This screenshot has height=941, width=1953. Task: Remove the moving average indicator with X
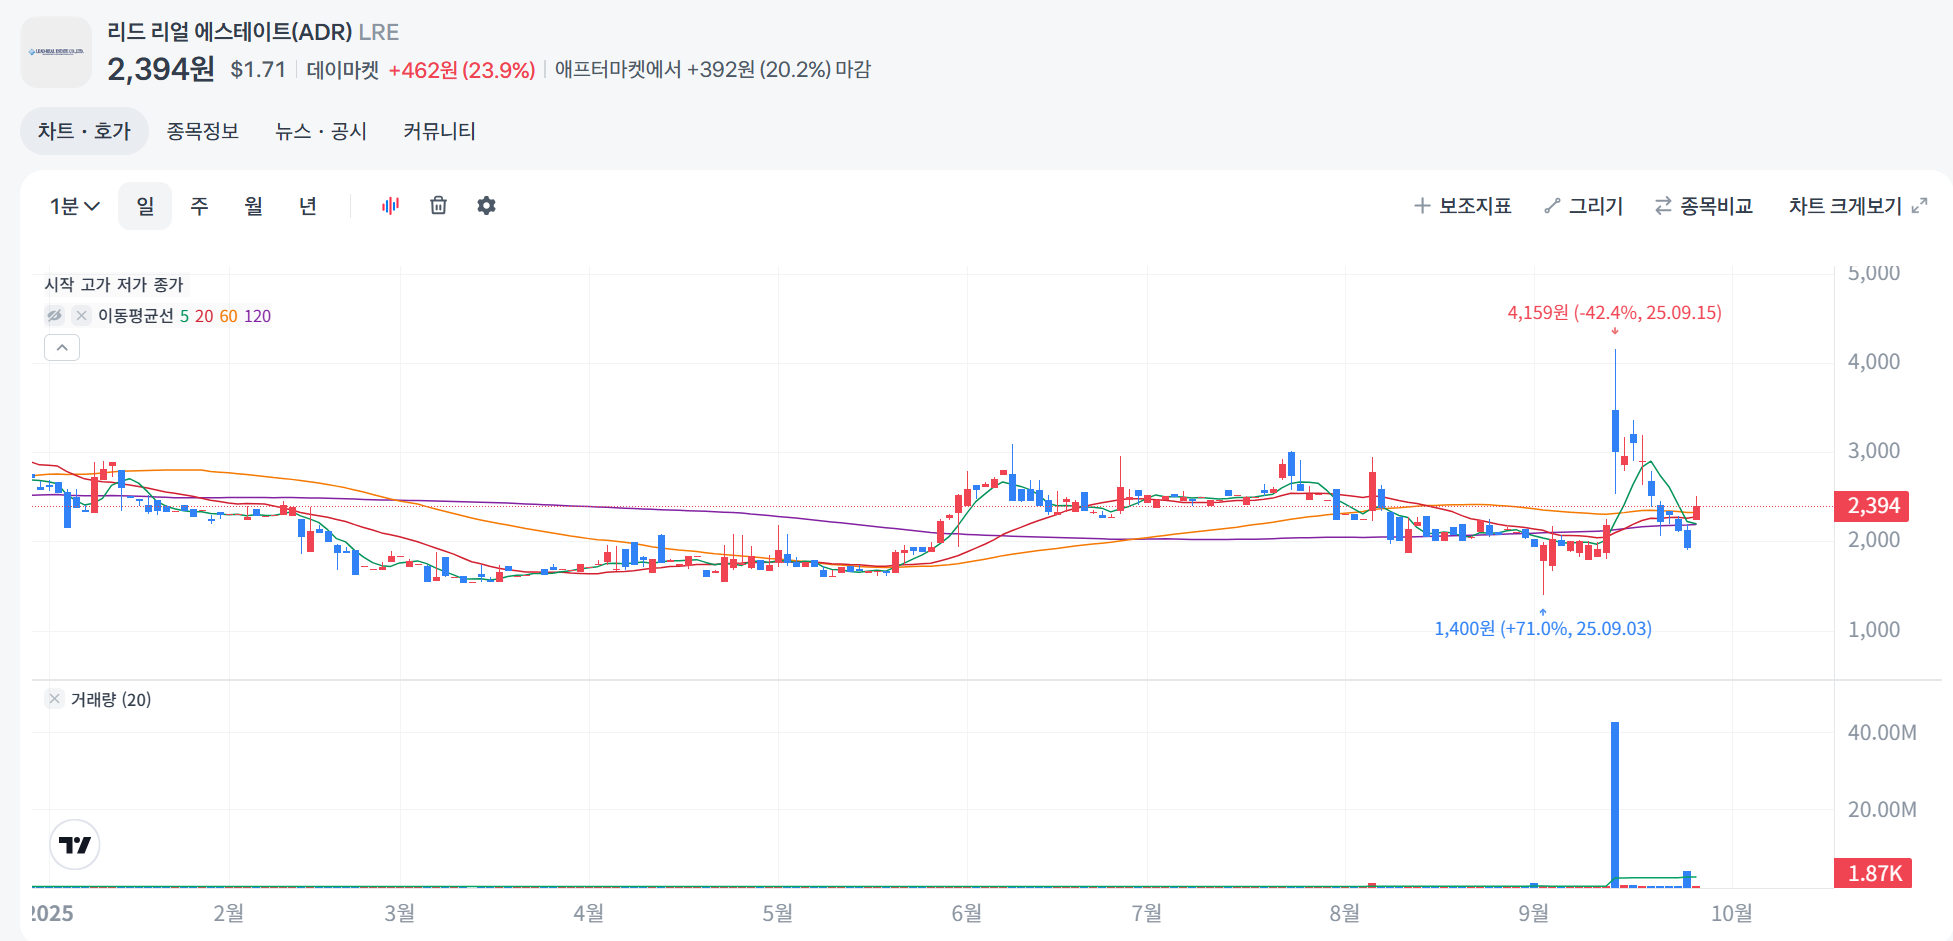click(81, 316)
